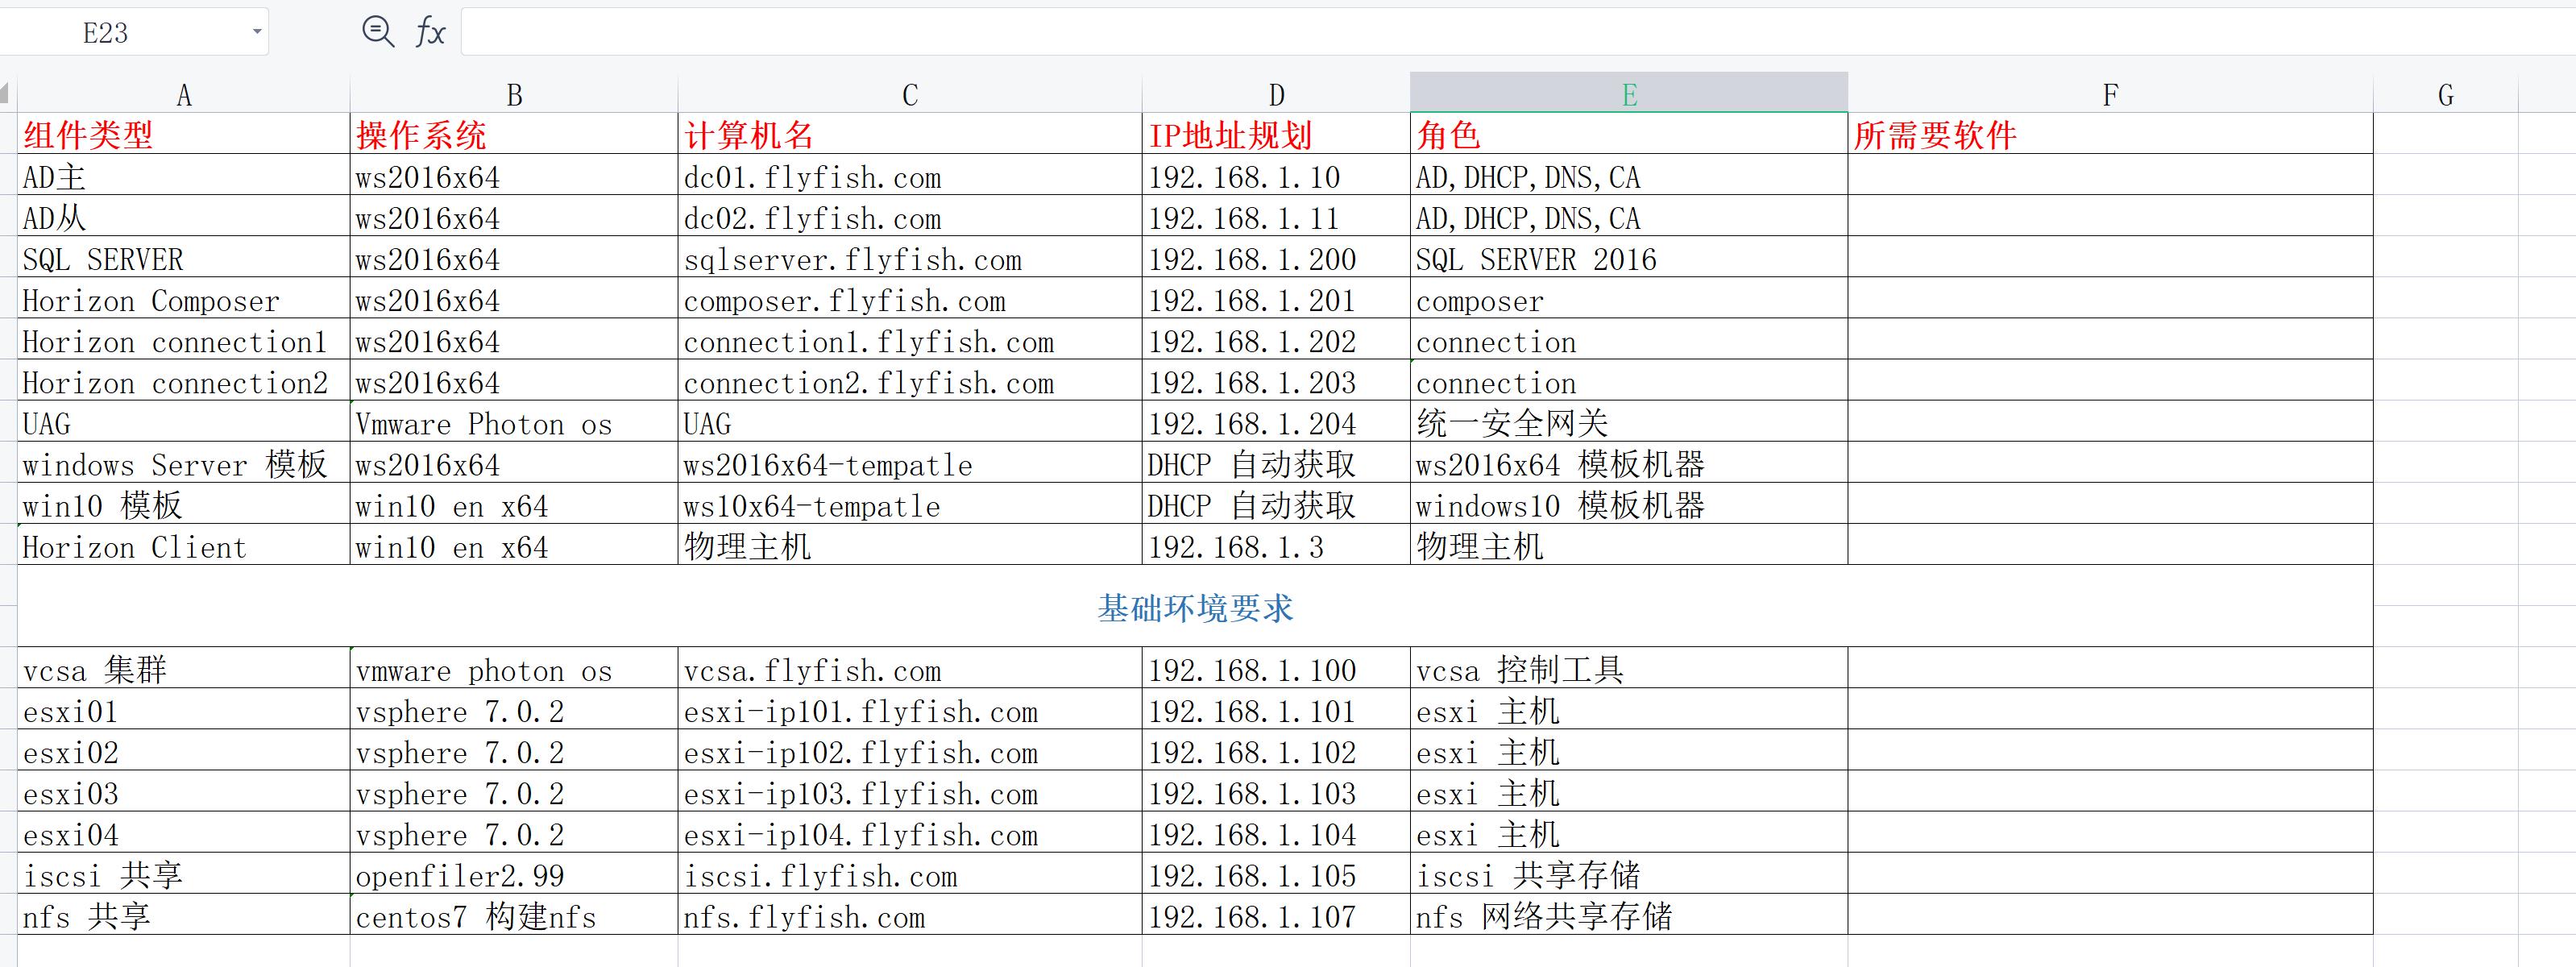Click the header cell 所需要软件
This screenshot has width=2576, height=967.
[x=2110, y=134]
